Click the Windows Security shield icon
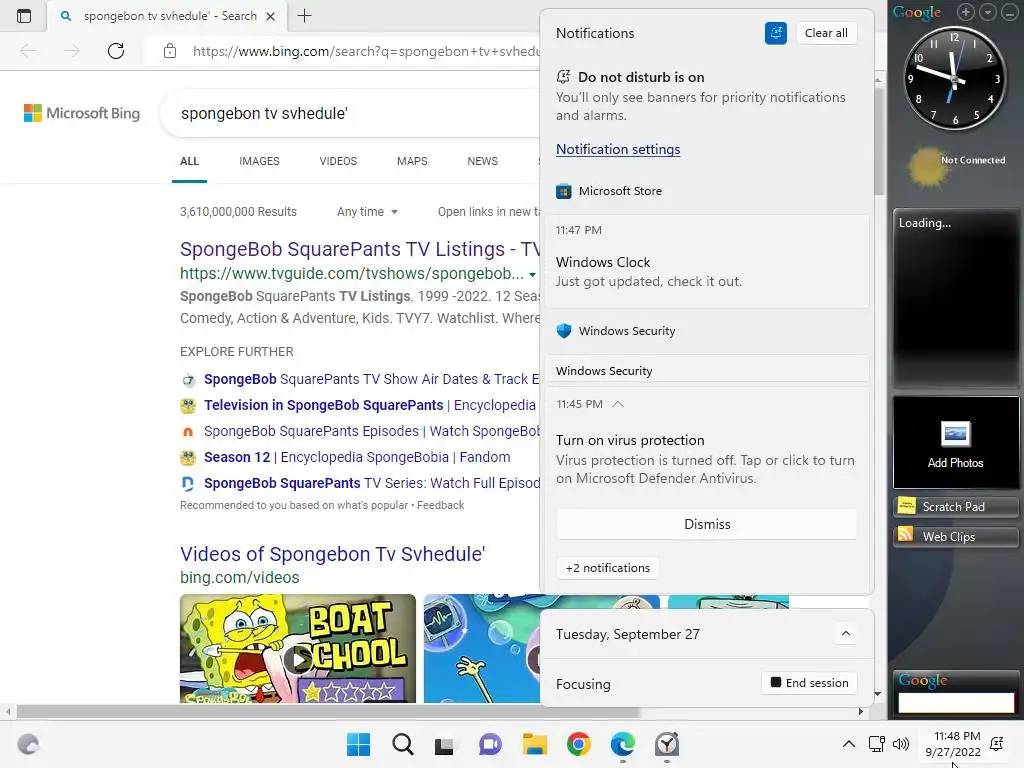 click(564, 330)
